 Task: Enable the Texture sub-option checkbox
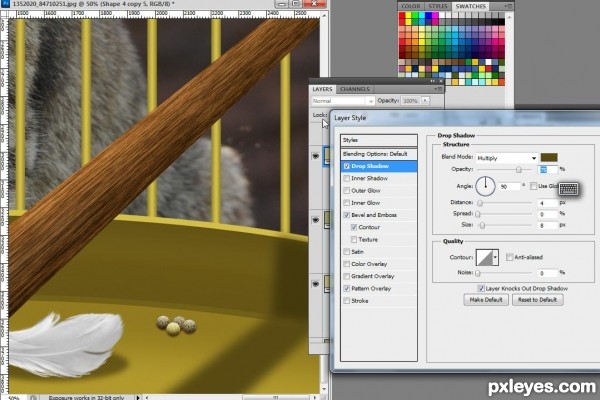click(354, 240)
